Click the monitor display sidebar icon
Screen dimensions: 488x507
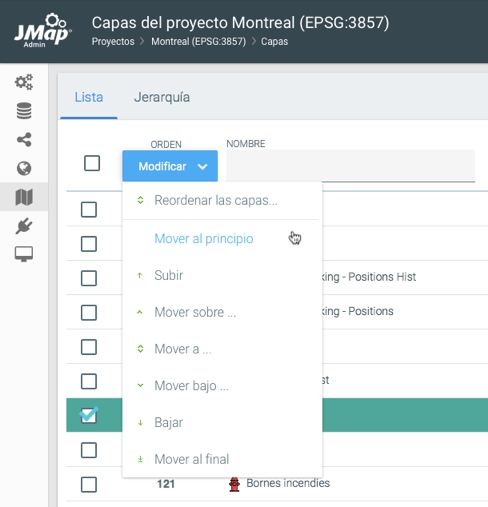coord(24,254)
